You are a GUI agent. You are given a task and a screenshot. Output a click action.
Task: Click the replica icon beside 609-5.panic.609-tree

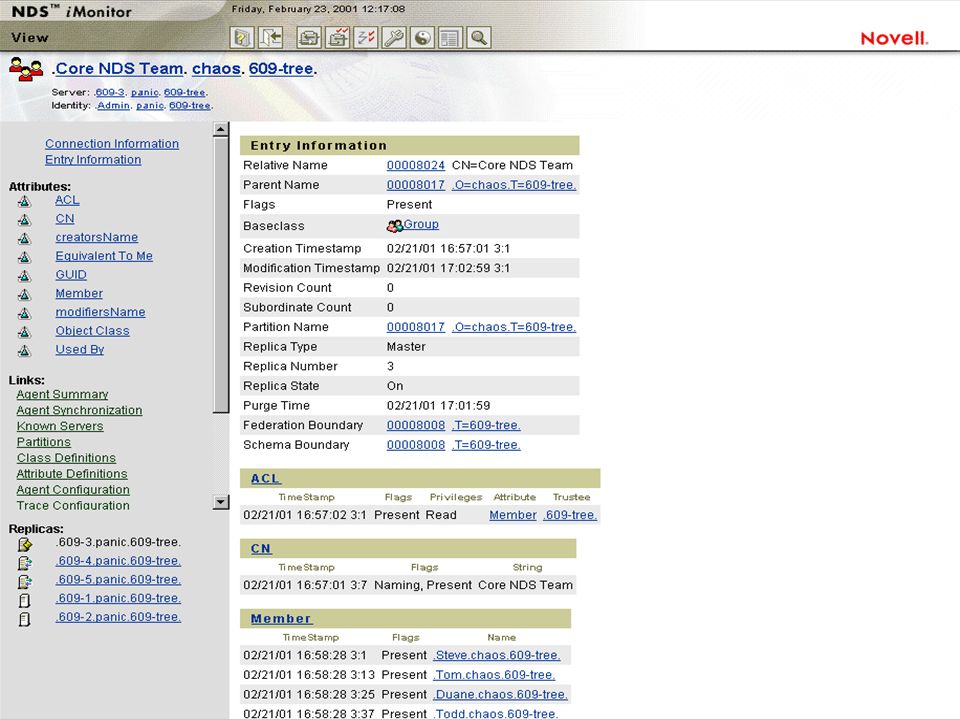(24, 581)
